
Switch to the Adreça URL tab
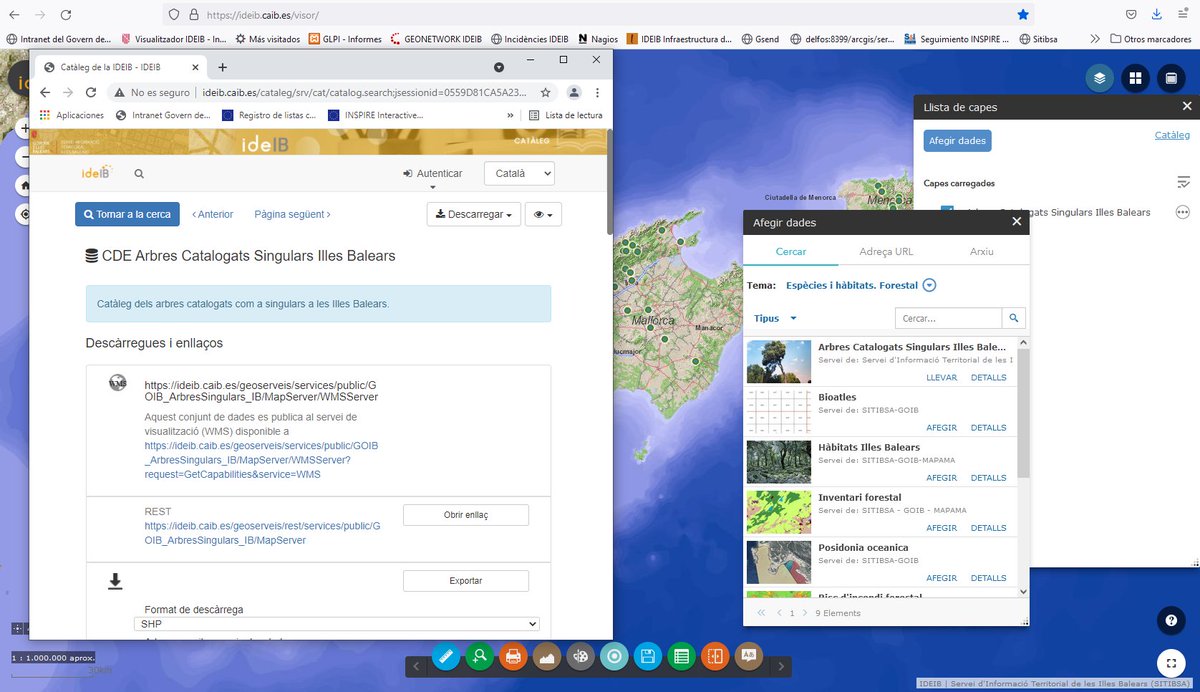886,251
